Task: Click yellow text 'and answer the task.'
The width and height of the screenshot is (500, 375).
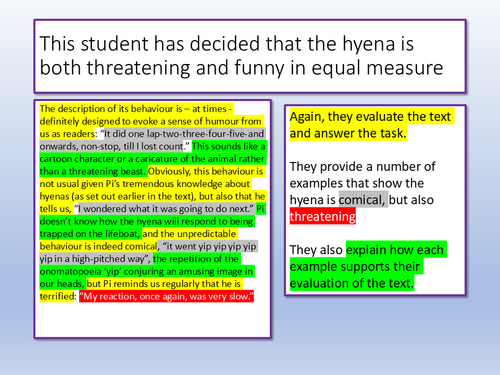Action: 348,133
